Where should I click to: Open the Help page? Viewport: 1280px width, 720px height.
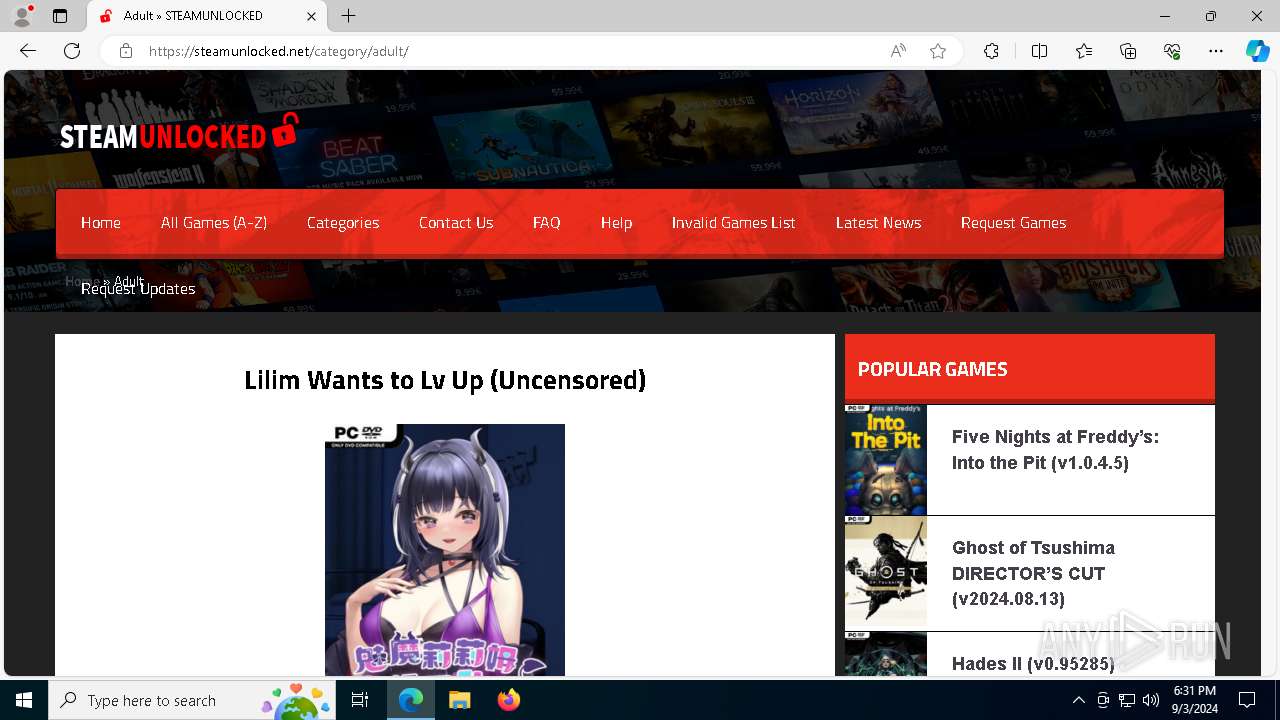pyautogui.click(x=617, y=223)
